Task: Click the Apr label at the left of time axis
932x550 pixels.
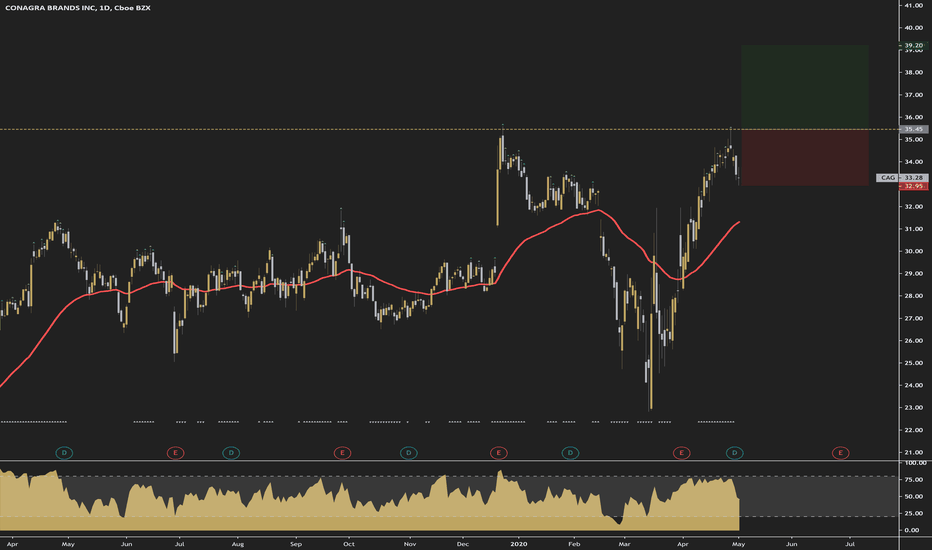Action: [12, 544]
